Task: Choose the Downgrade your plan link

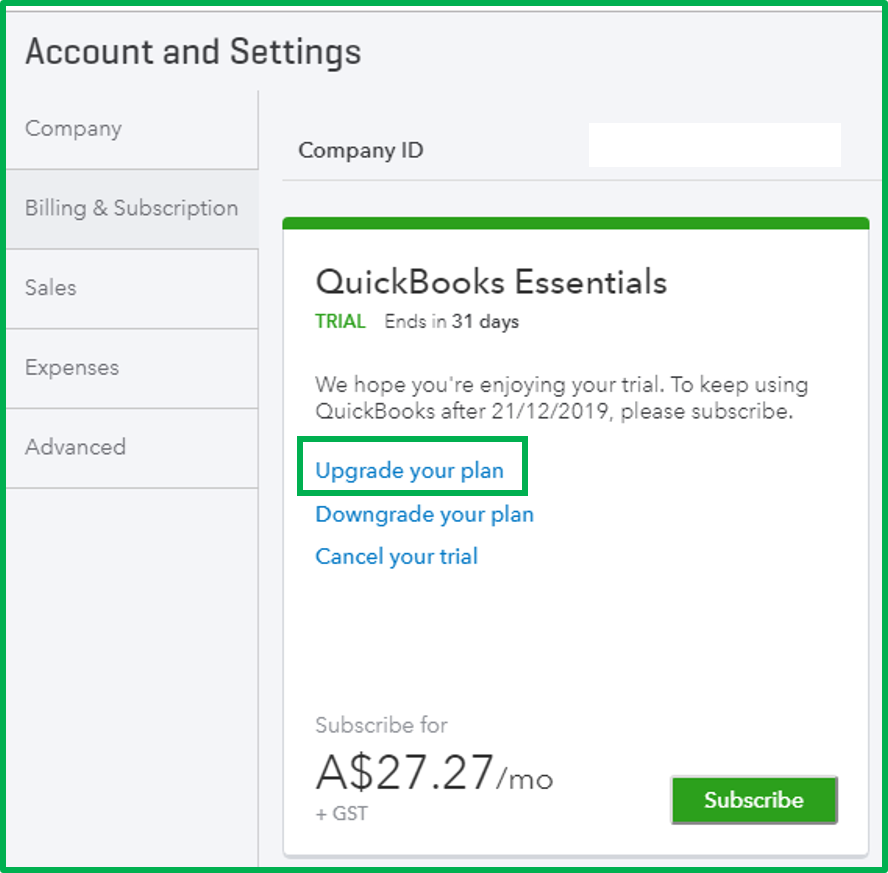Action: tap(424, 515)
